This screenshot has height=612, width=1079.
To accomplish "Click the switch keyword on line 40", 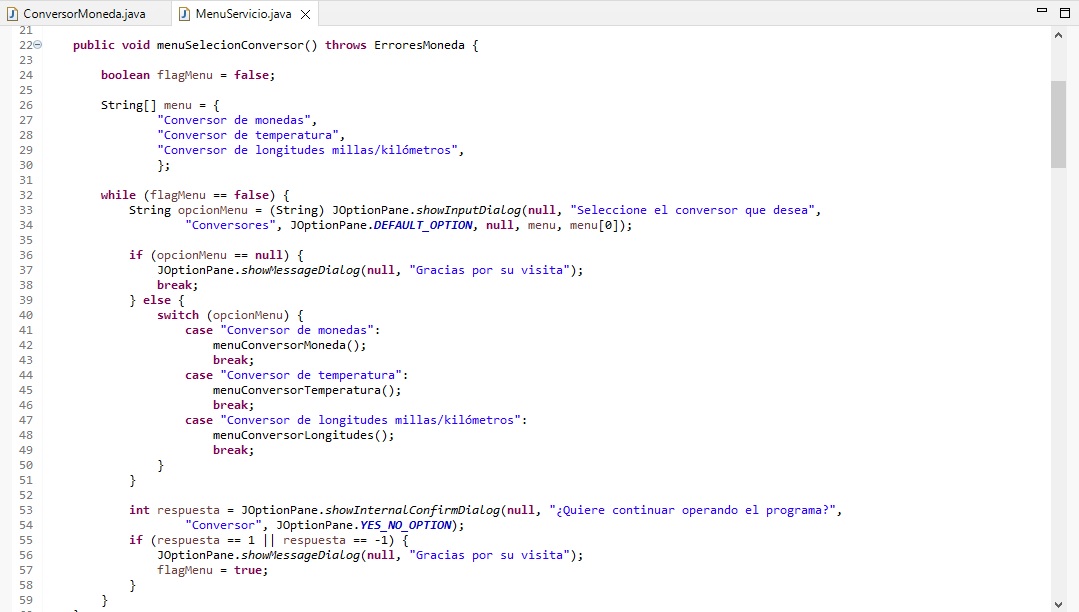I will (178, 315).
